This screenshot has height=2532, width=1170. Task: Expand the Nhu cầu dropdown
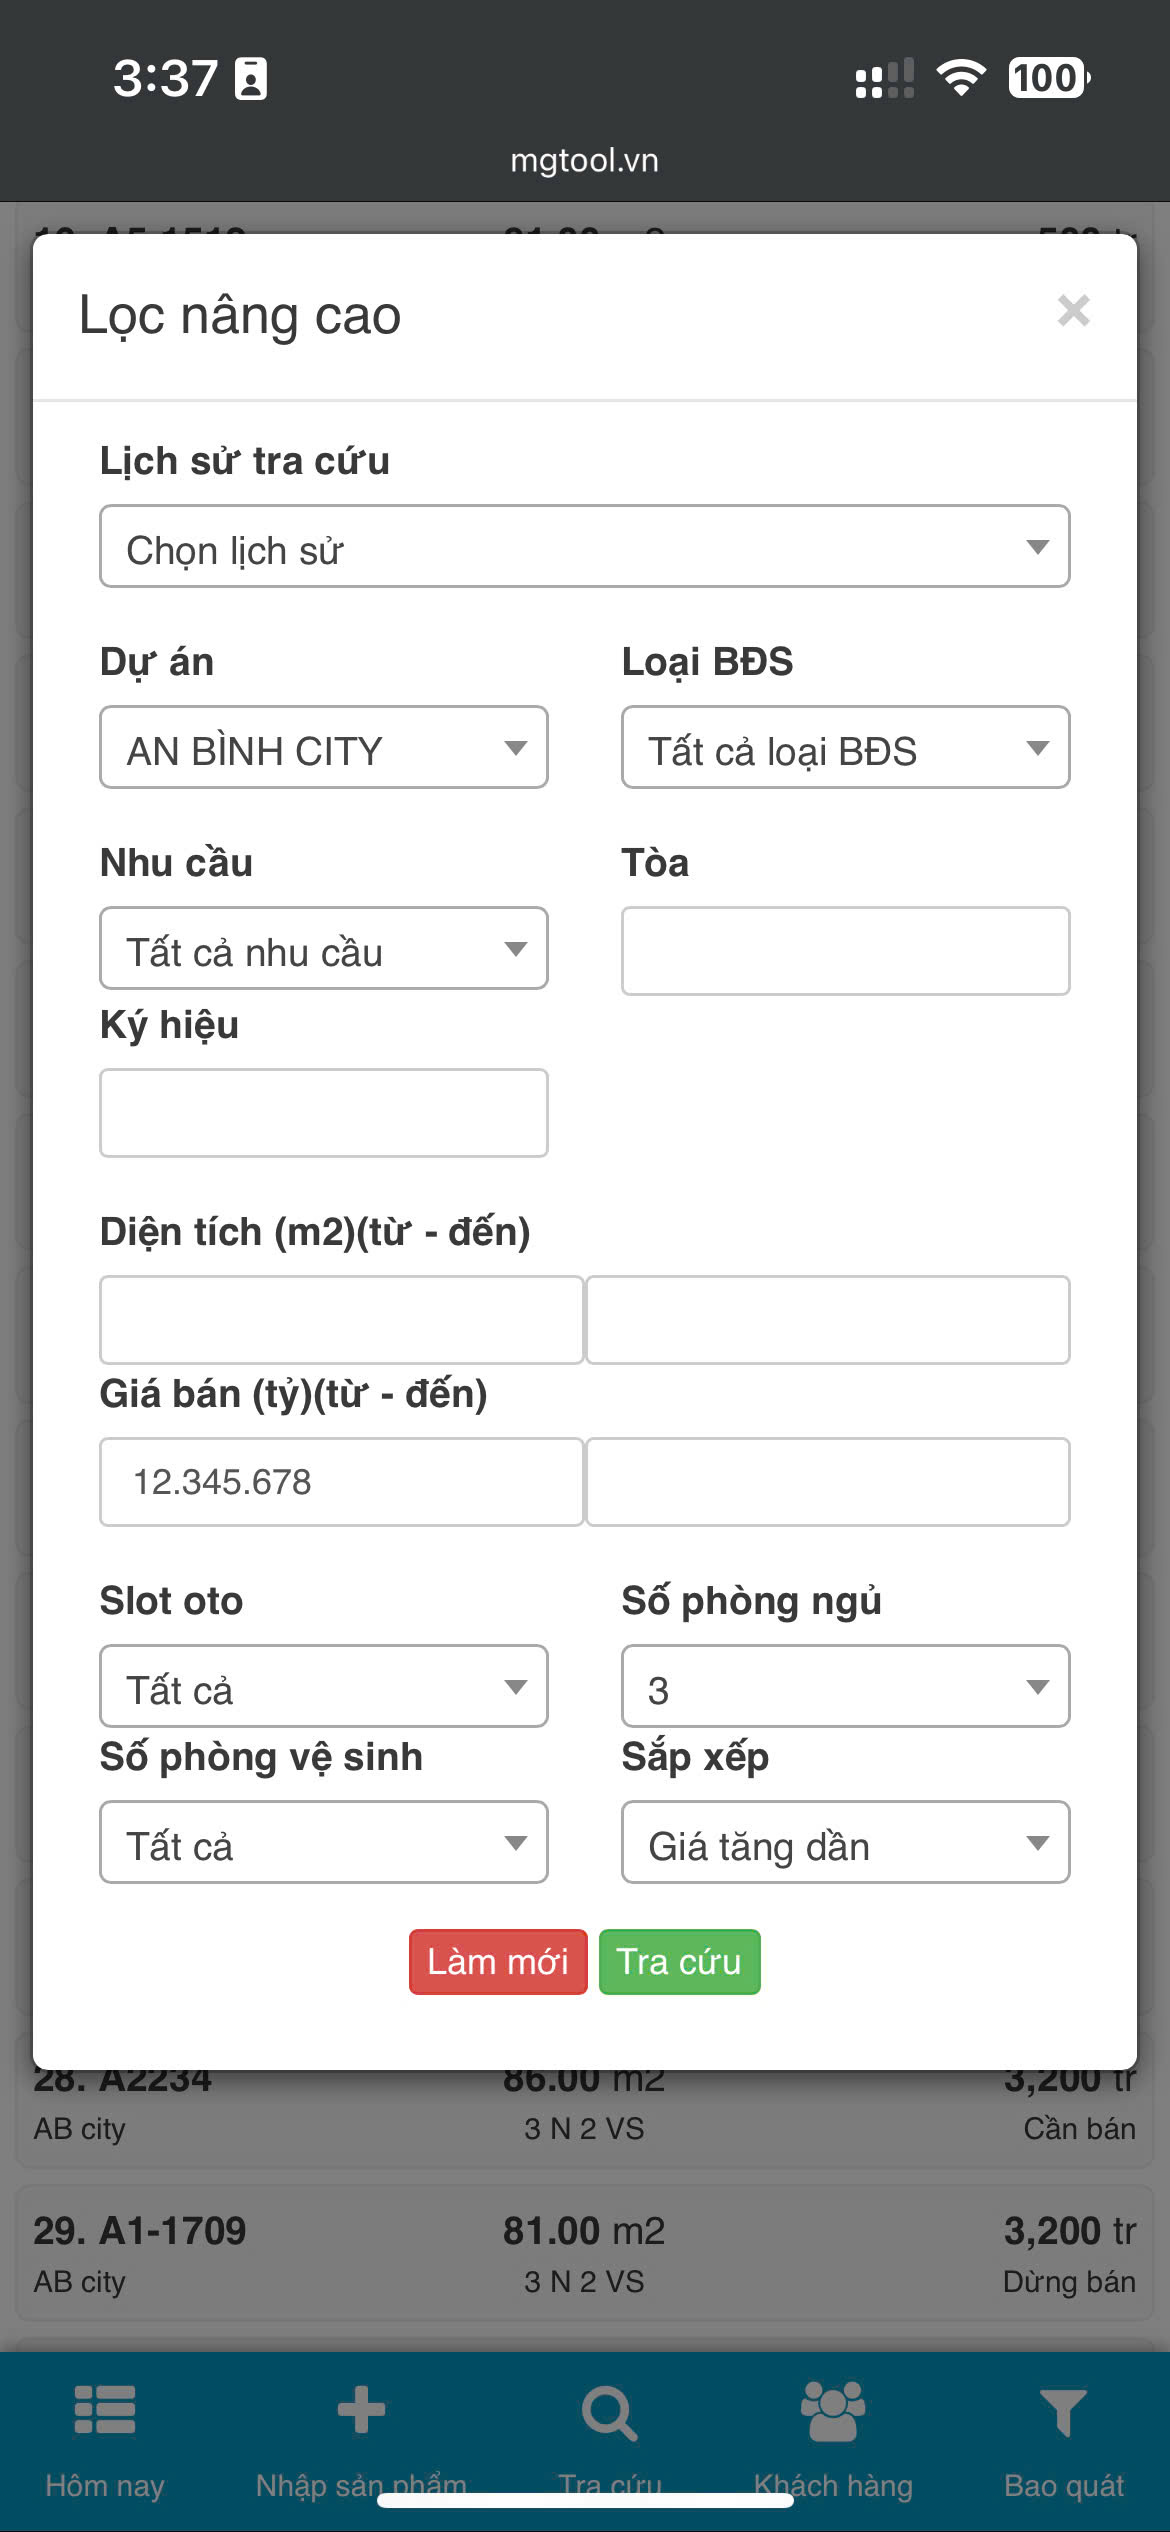pyautogui.click(x=323, y=949)
